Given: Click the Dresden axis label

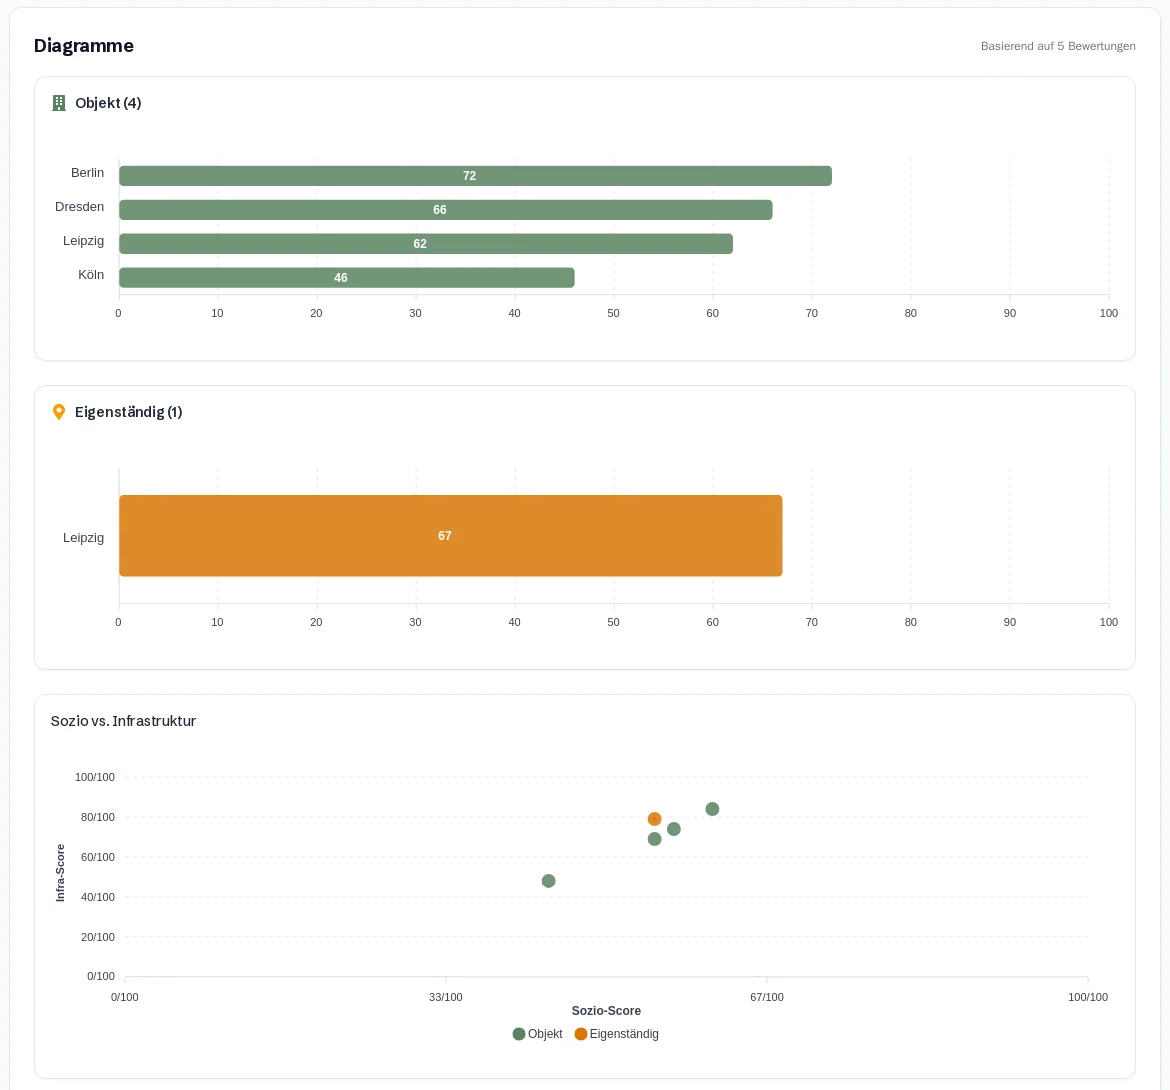Looking at the screenshot, I should [x=79, y=207].
